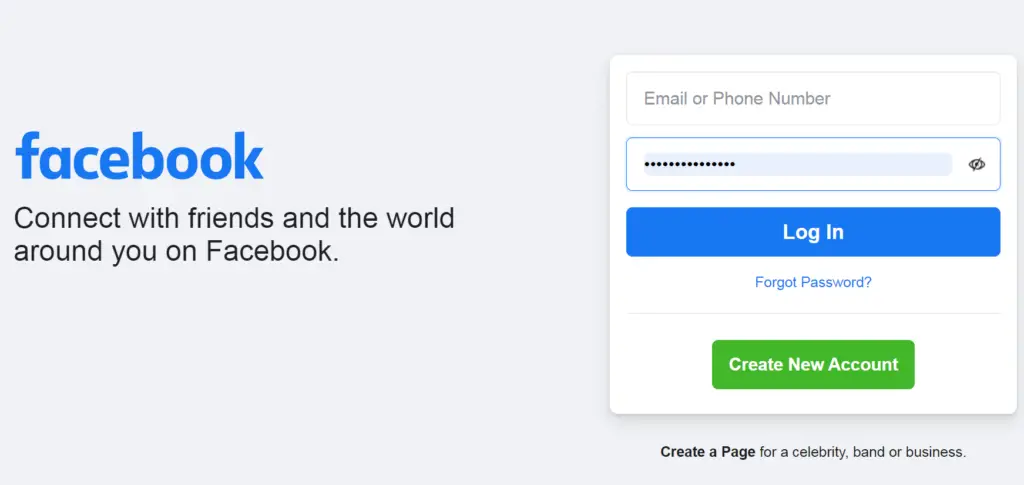Click the green Create New Account button
Image resolution: width=1024 pixels, height=485 pixels.
813,365
